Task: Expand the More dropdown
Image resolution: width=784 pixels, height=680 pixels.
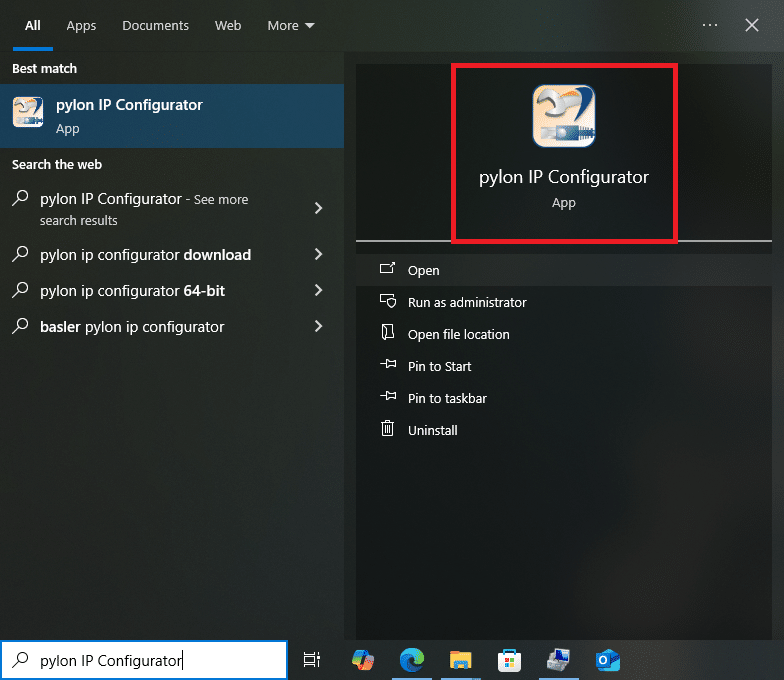Action: tap(290, 26)
